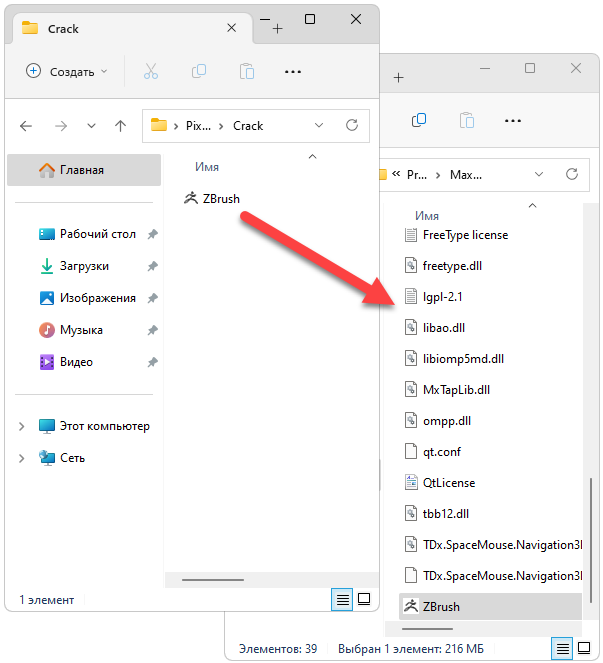Select the MxTapLib.dll file
The height and width of the screenshot is (663, 603).
447,389
